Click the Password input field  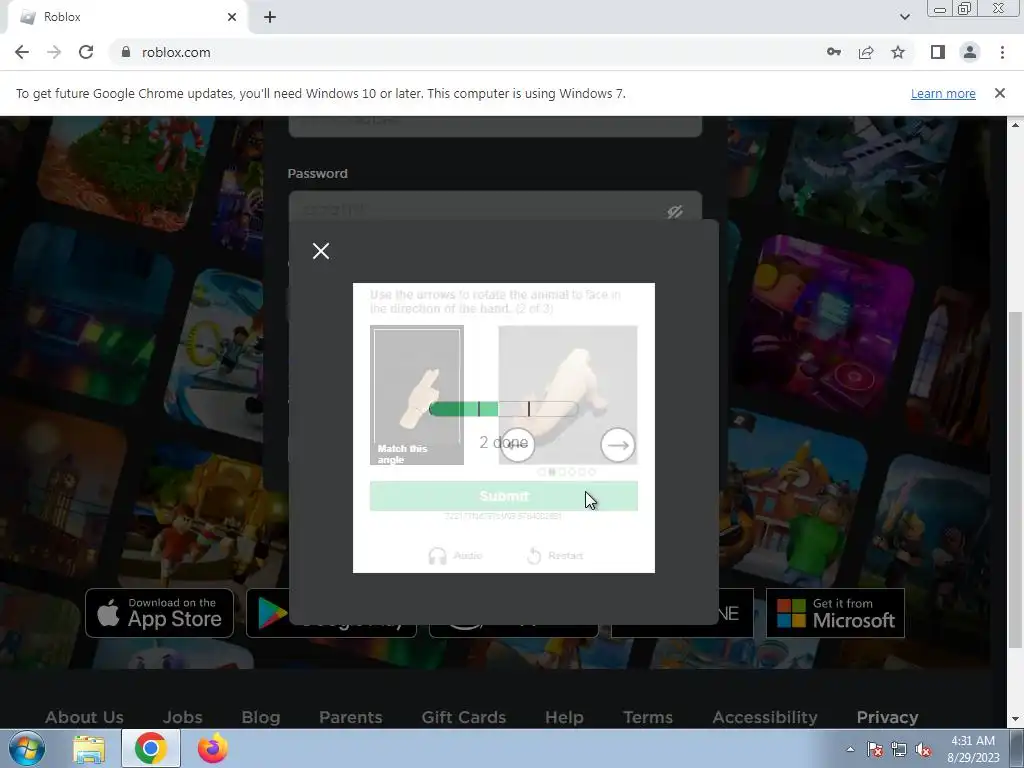[495, 206]
